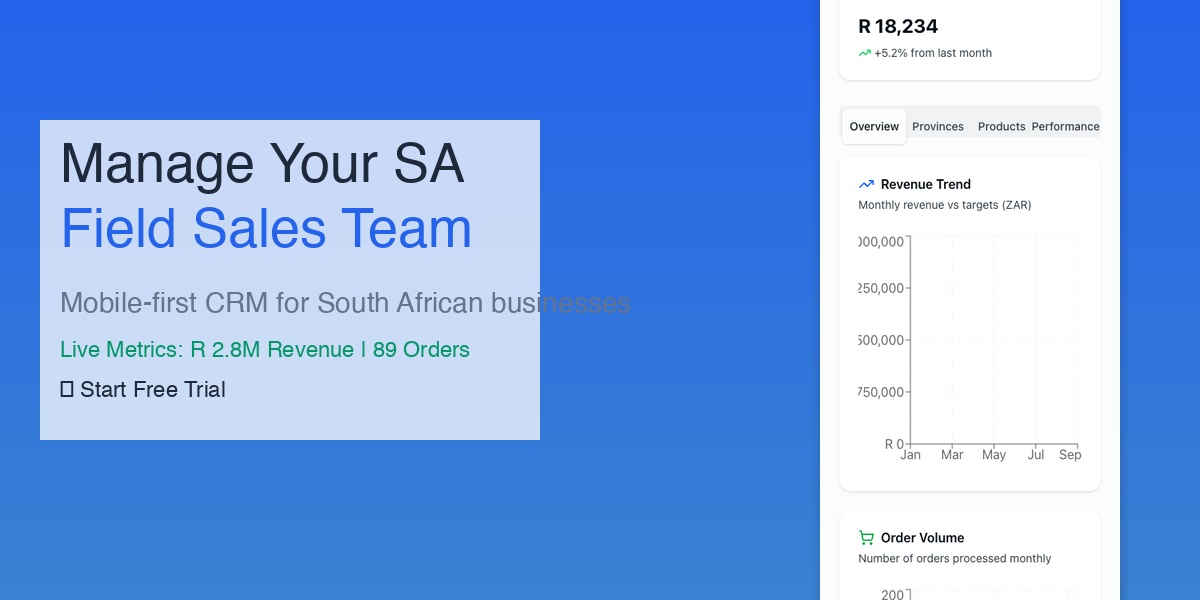Click the blue Revenue Trend chart icon
Viewport: 1200px width, 600px height.
click(x=866, y=184)
